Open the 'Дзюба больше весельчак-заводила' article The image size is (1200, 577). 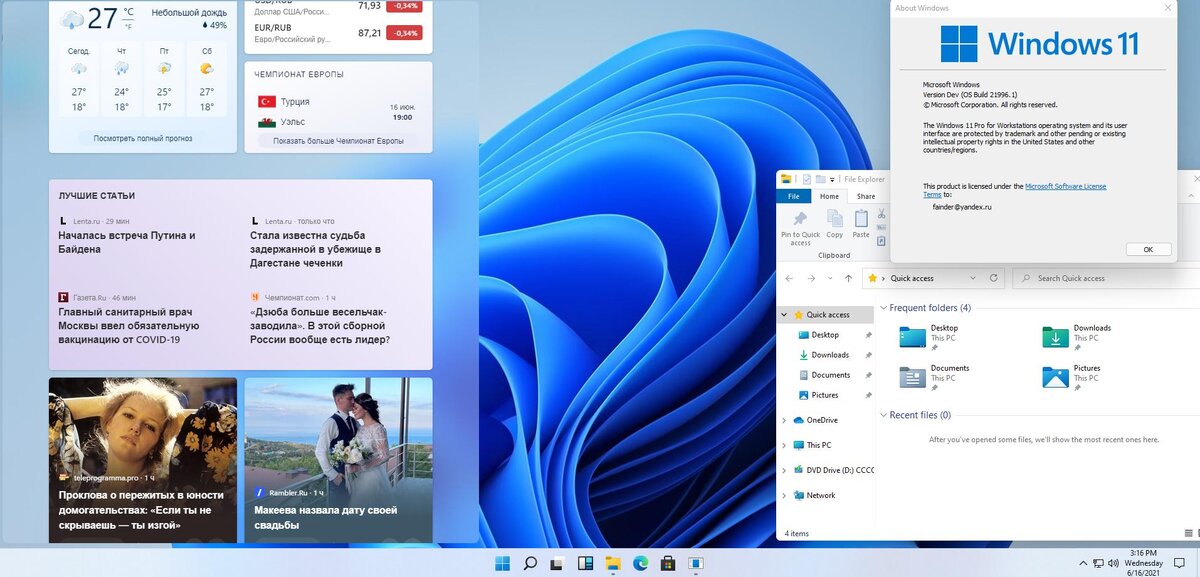pos(320,325)
